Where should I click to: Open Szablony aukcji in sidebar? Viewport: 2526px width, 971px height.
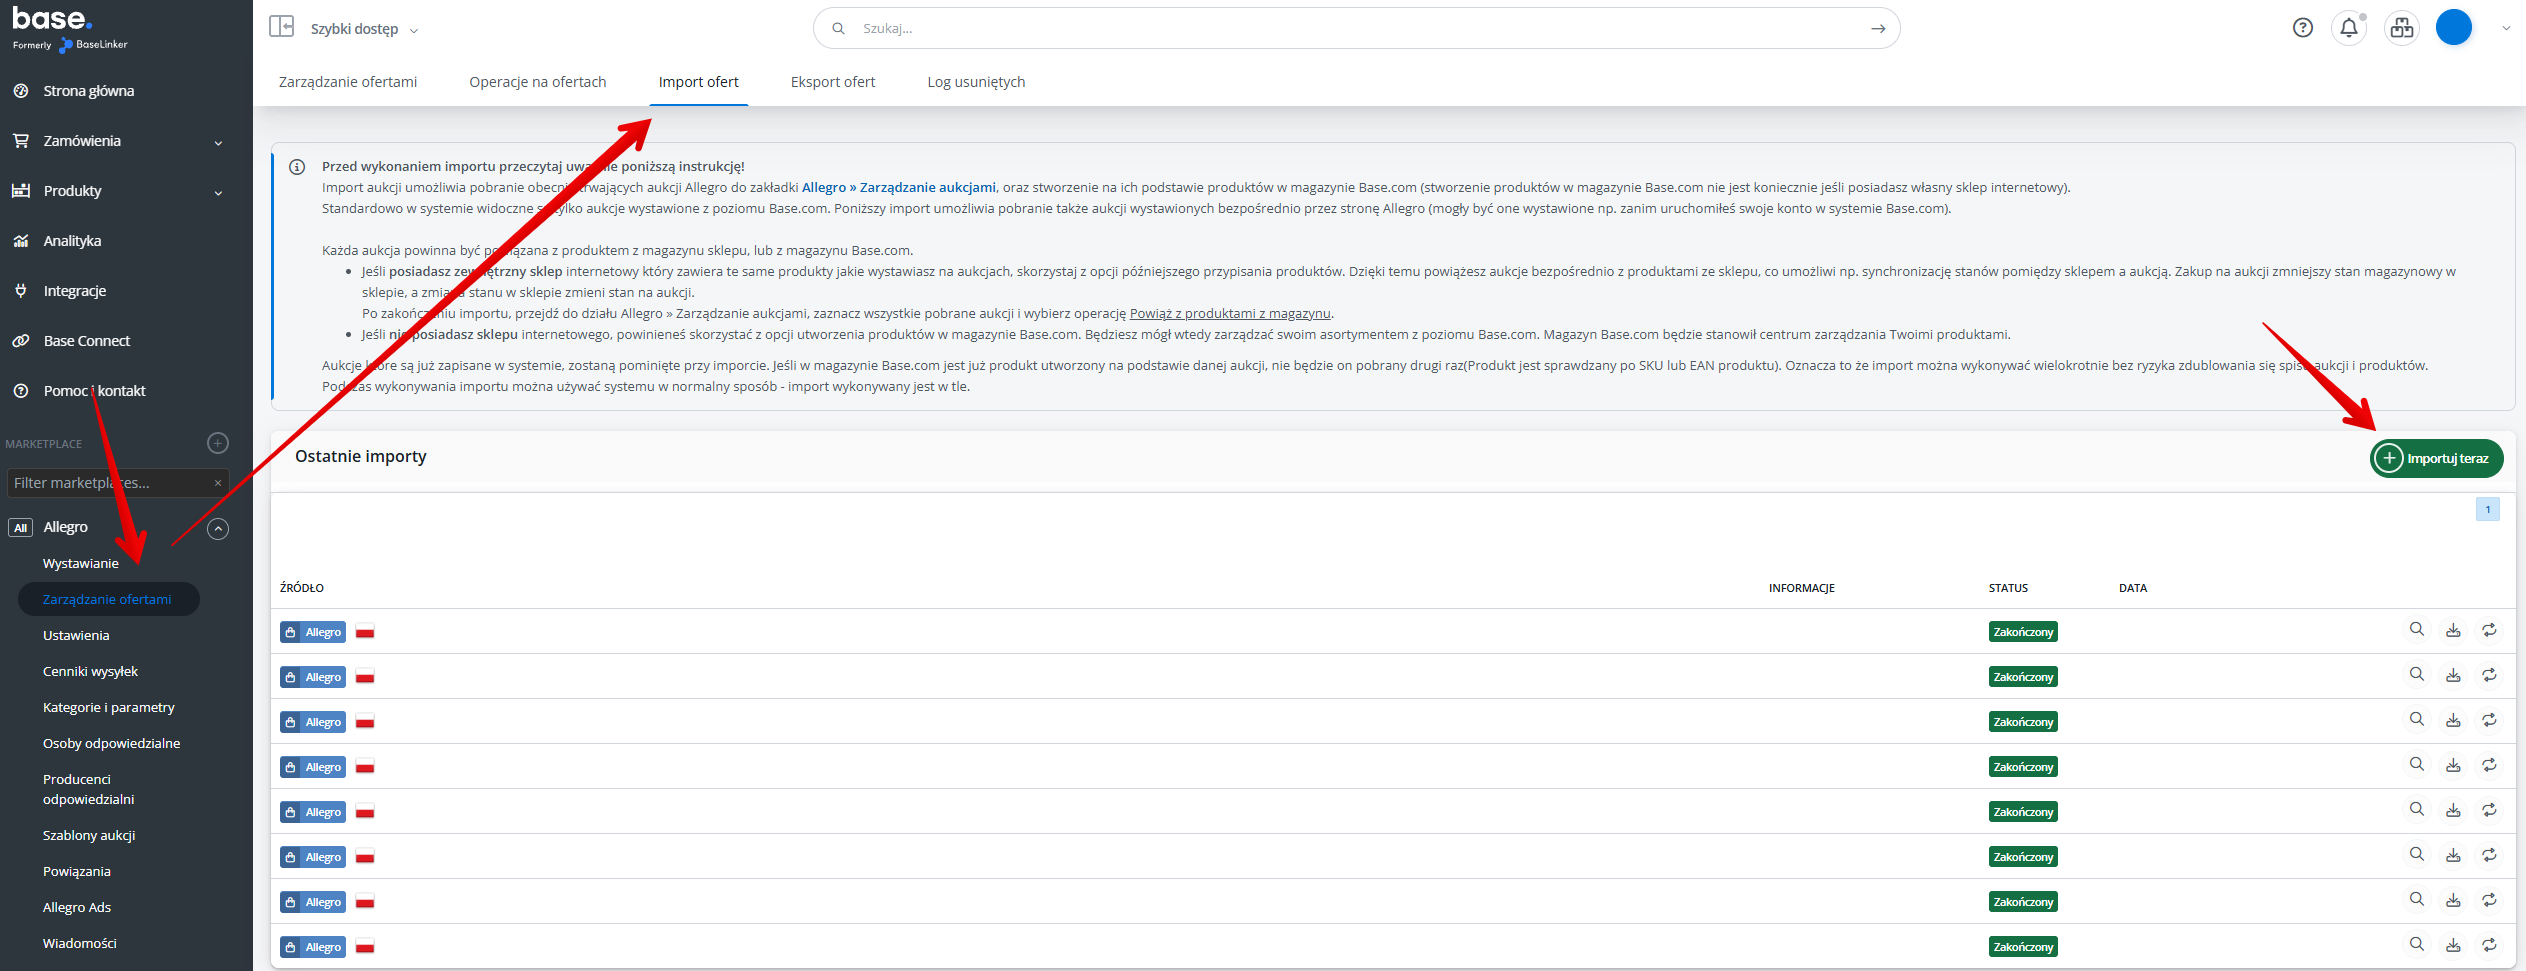pyautogui.click(x=89, y=836)
